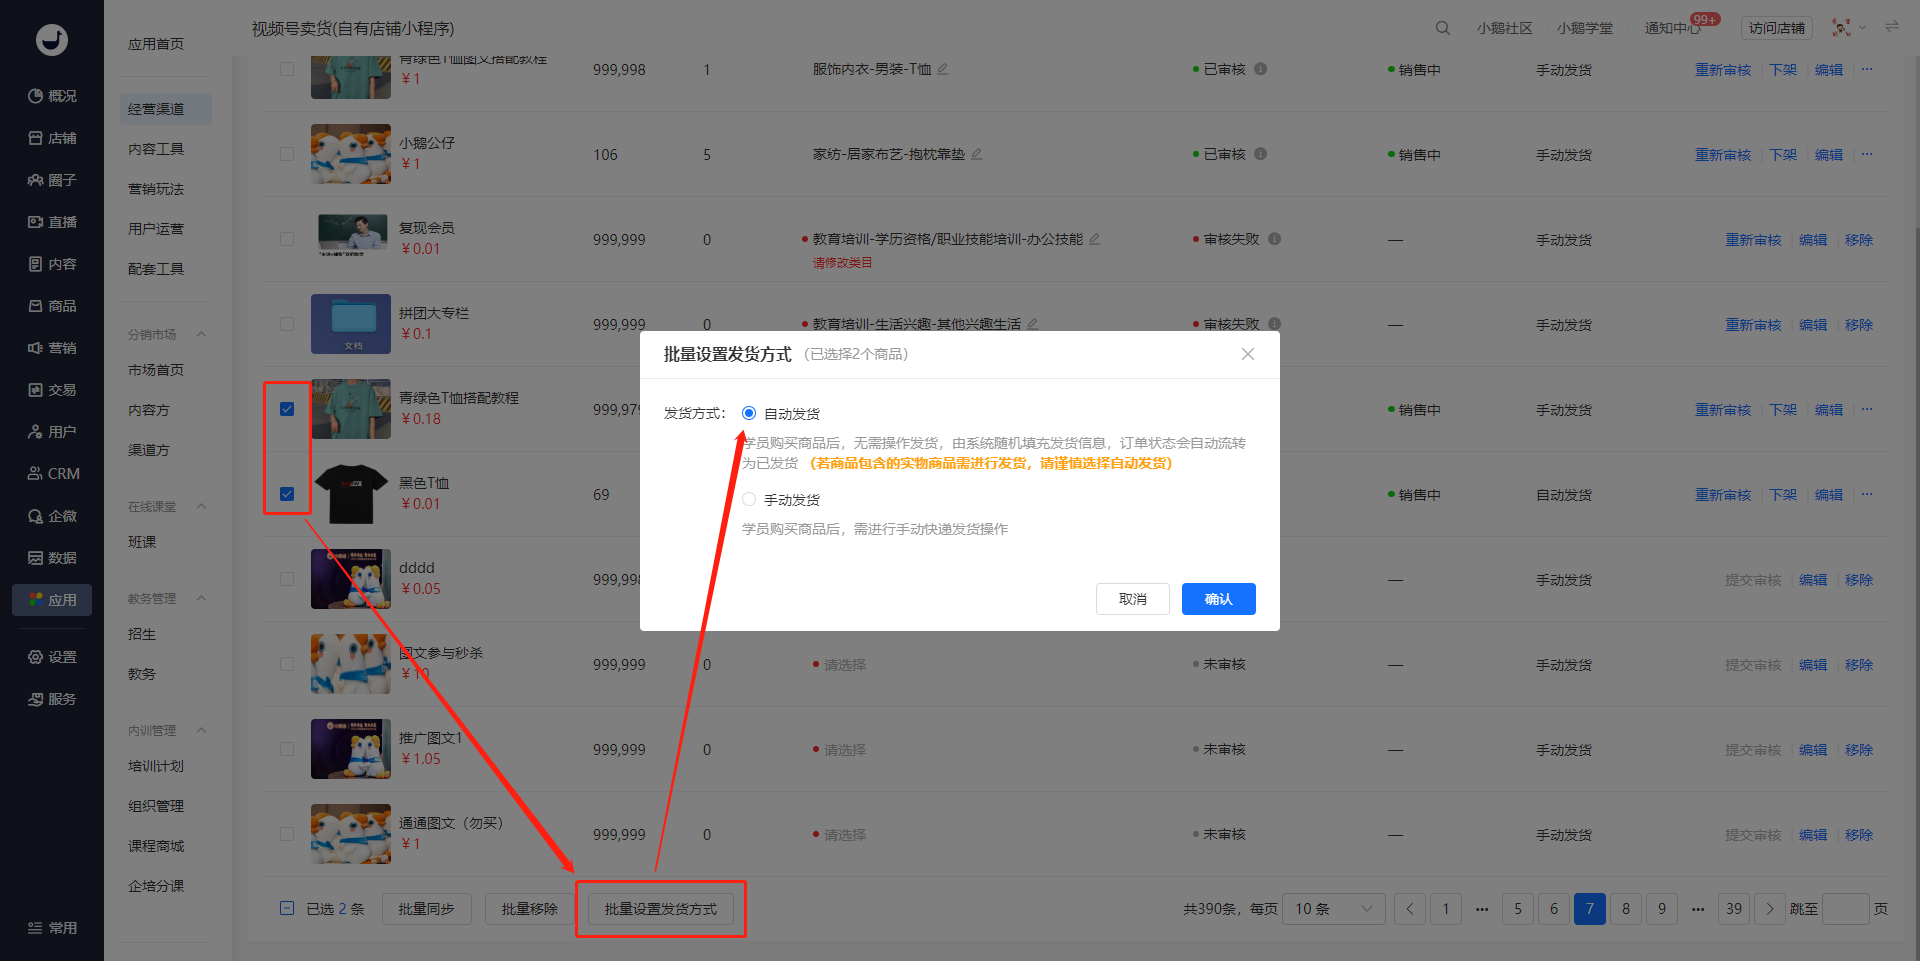Open the CRM sidebar item
1920x961 pixels.
coord(52,474)
